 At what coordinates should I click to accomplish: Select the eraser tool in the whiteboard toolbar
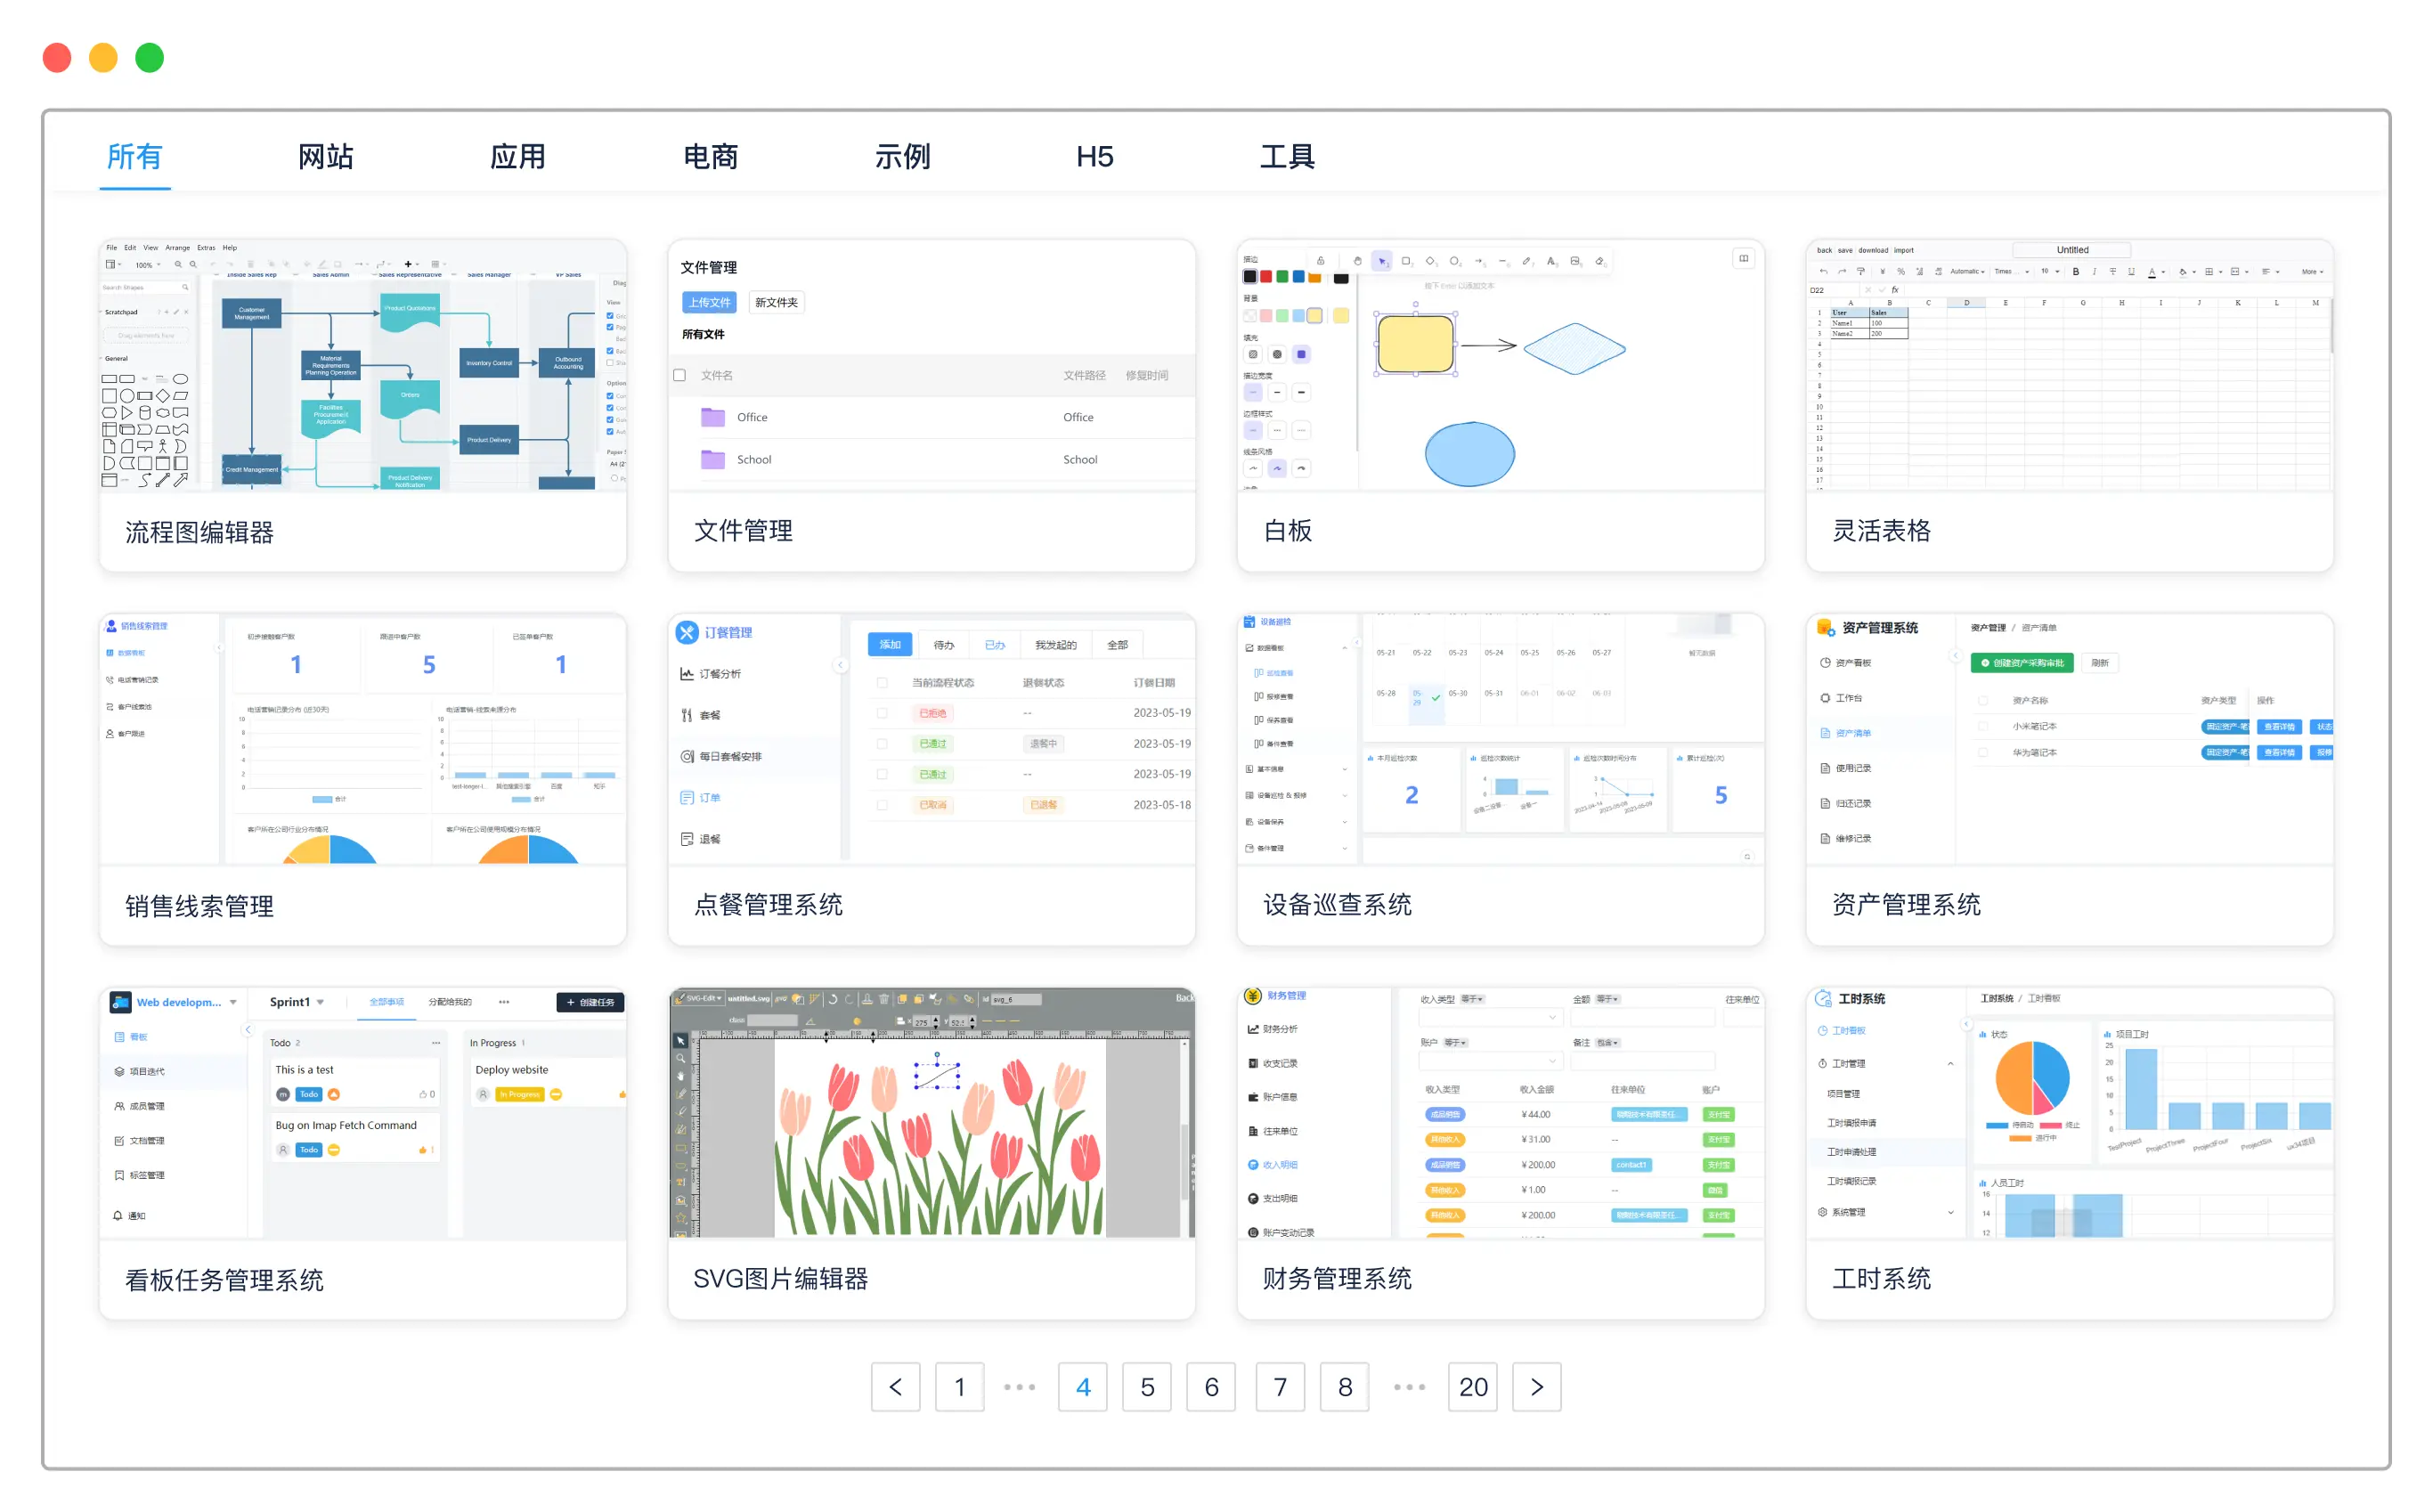[1599, 261]
